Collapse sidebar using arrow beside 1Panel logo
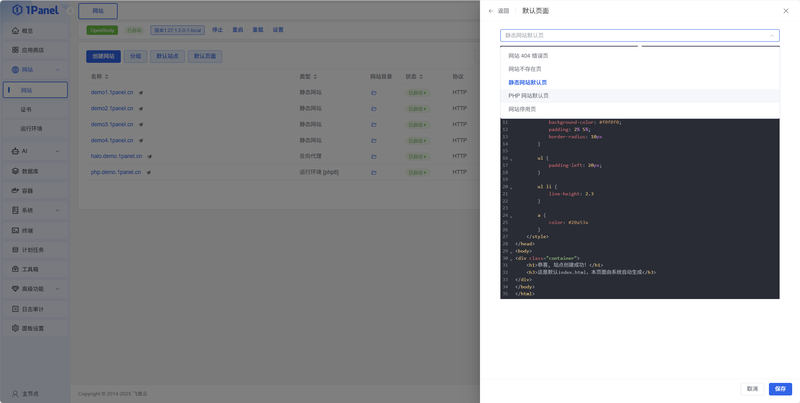Image resolution: width=800 pixels, height=403 pixels. click(x=70, y=11)
